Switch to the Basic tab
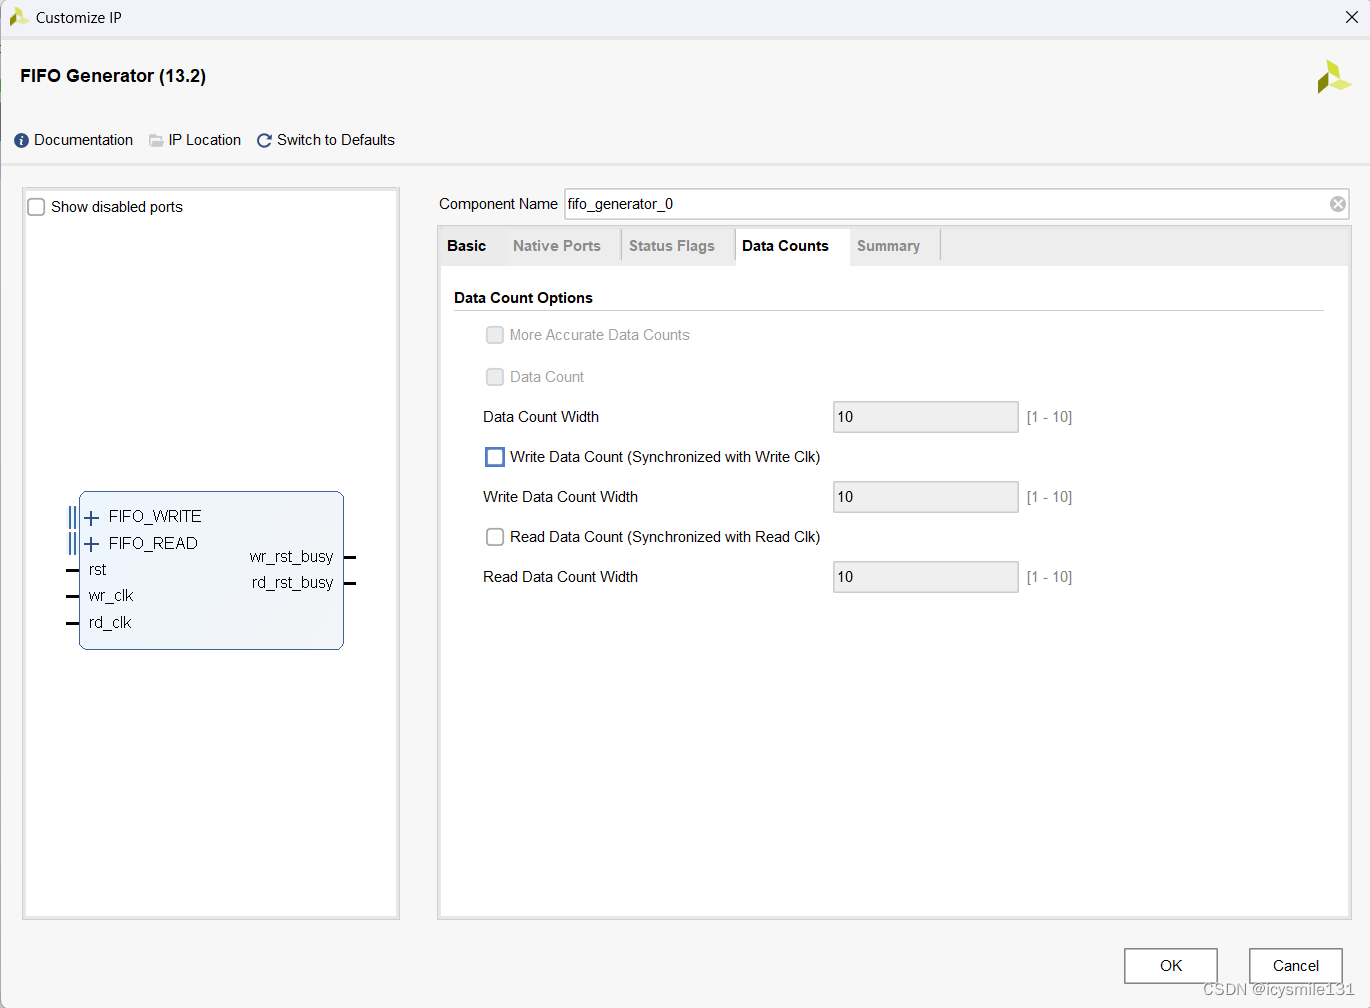 [466, 246]
